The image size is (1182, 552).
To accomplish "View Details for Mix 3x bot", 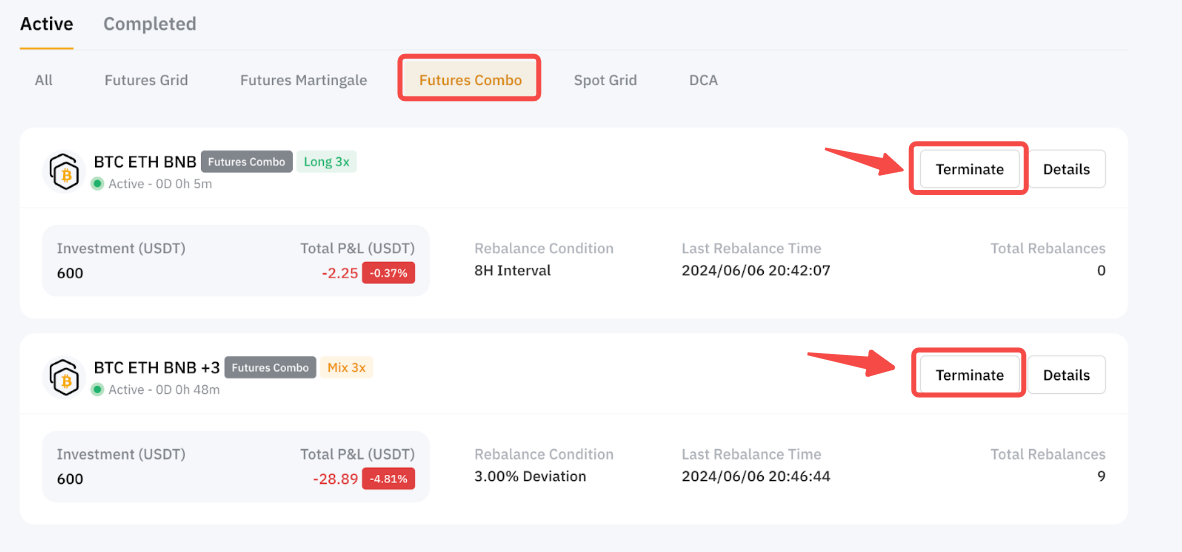I will 1066,375.
